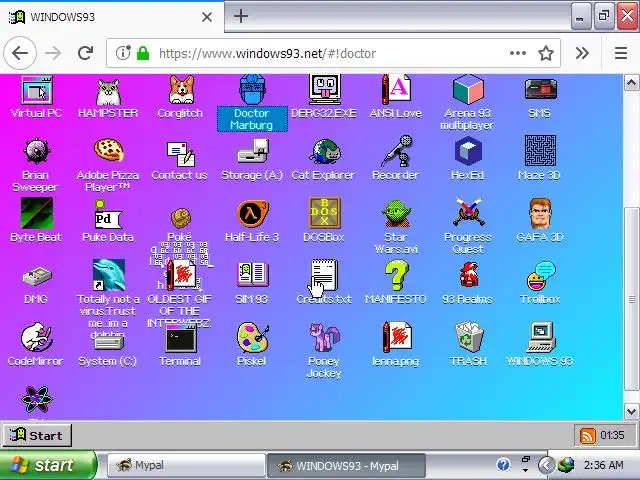Open Trollbox chat icon
640x480 pixels.
(x=541, y=274)
